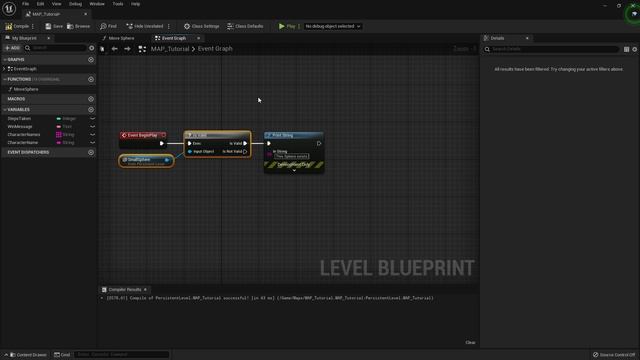Open Hide Unrelated options menu
The height and width of the screenshot is (360, 640).
coord(169,26)
